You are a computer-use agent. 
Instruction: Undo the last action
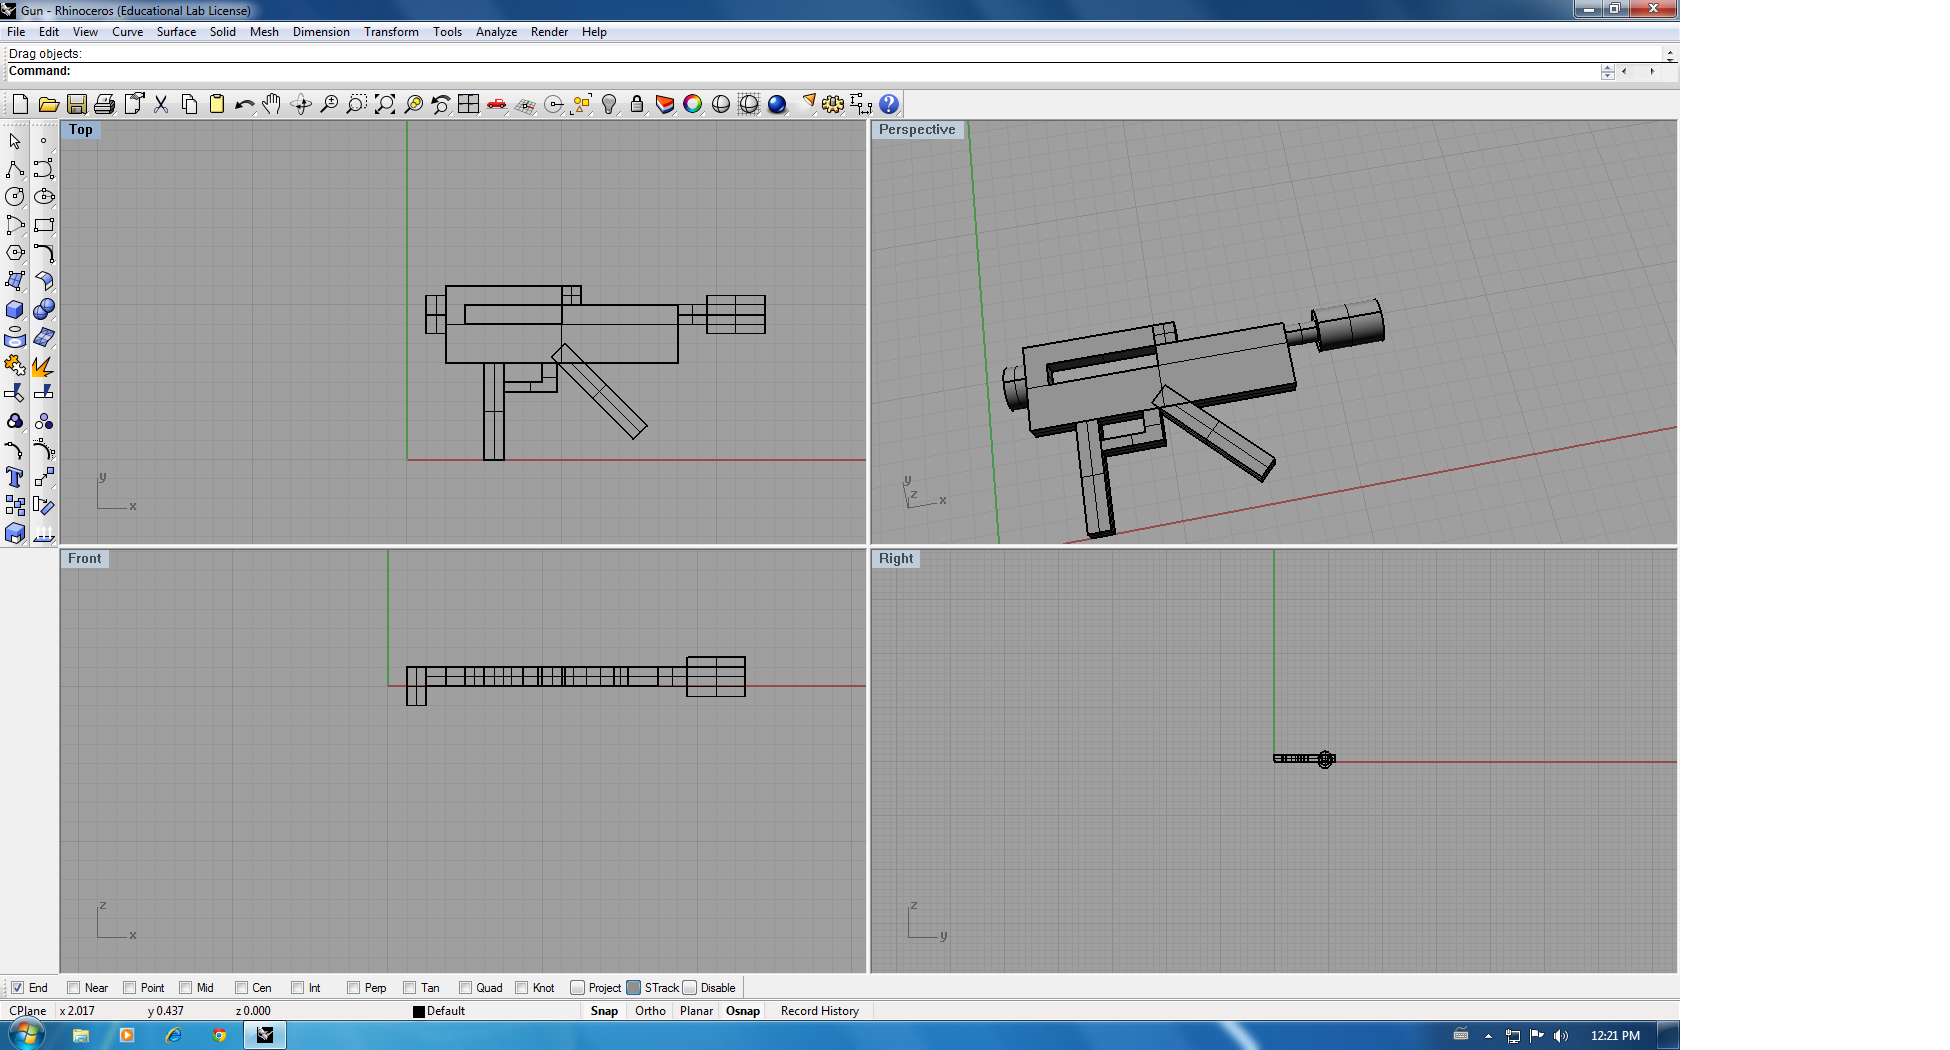[245, 104]
